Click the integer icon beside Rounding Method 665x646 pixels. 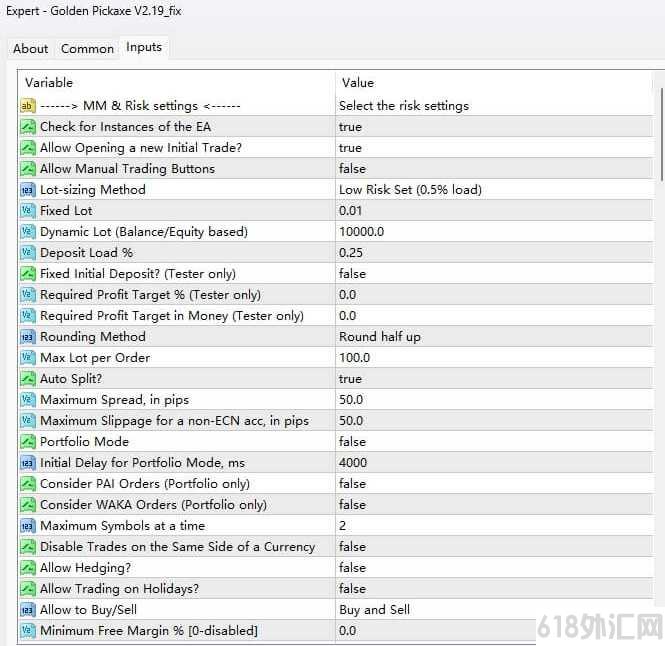28,337
